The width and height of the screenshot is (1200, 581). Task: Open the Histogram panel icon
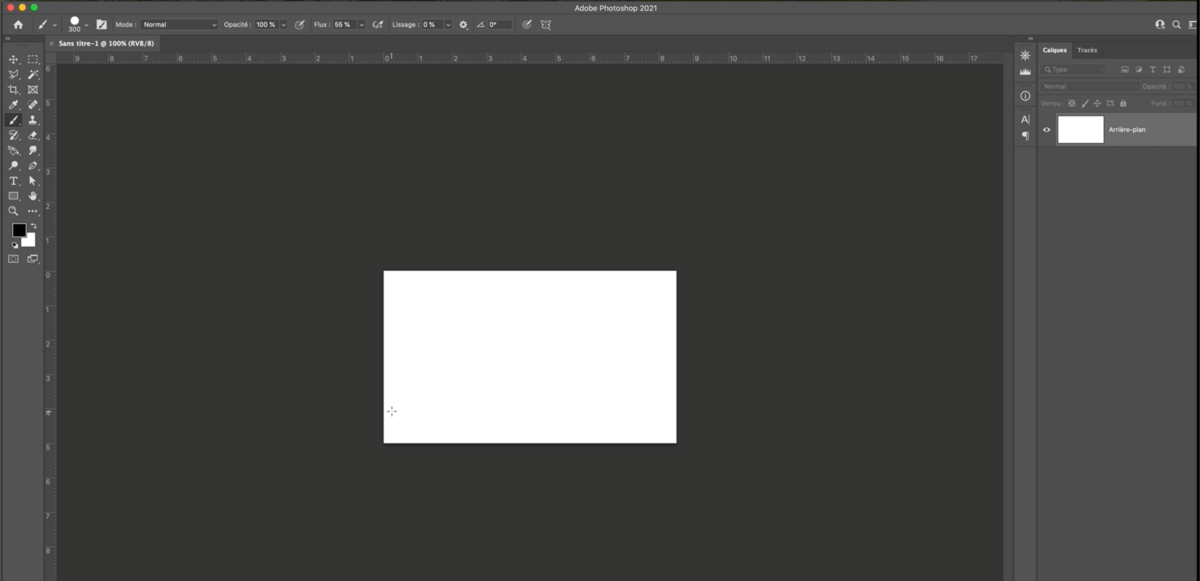pos(1025,72)
